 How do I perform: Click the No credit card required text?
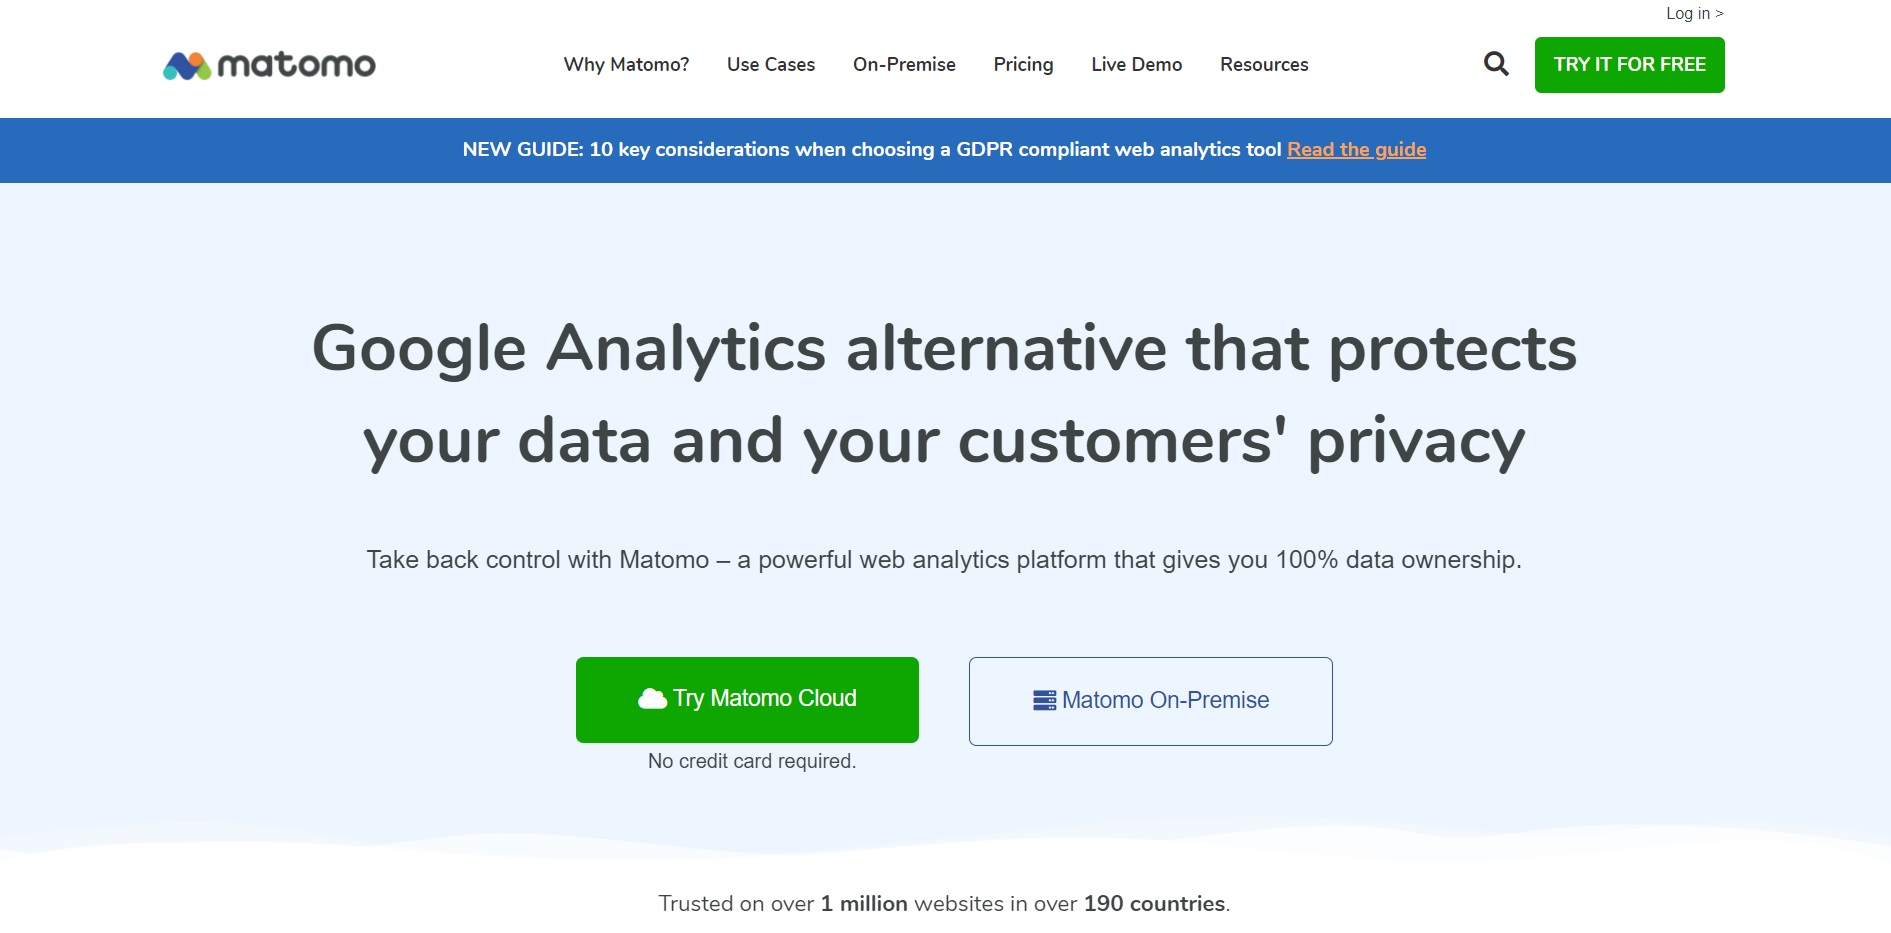click(751, 761)
